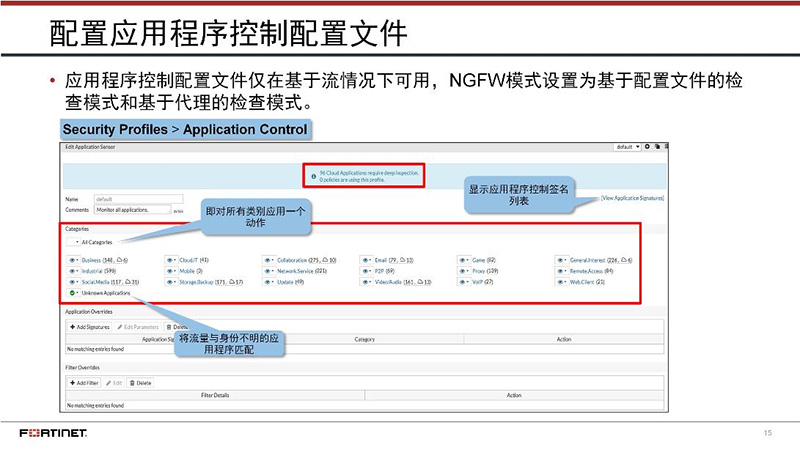Click the Business category link
Screen dimensions: 800x450
point(91,260)
